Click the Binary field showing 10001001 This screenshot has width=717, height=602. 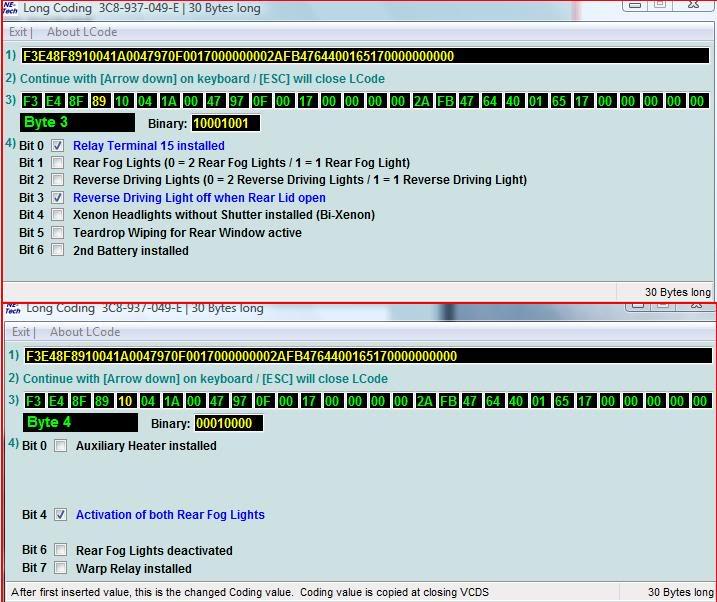(225, 123)
